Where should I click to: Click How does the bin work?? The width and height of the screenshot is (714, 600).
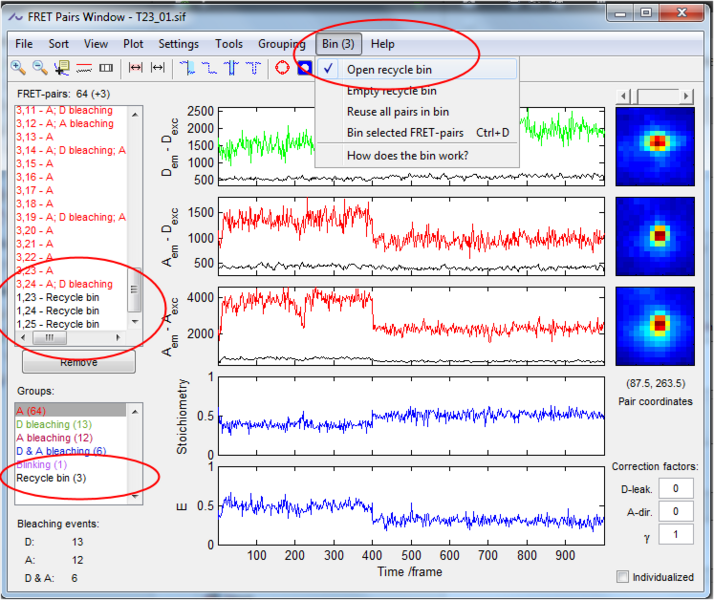coord(407,156)
